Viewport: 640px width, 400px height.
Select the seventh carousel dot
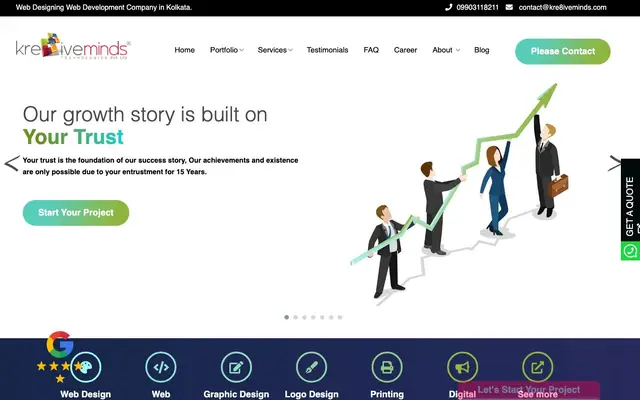(340, 317)
